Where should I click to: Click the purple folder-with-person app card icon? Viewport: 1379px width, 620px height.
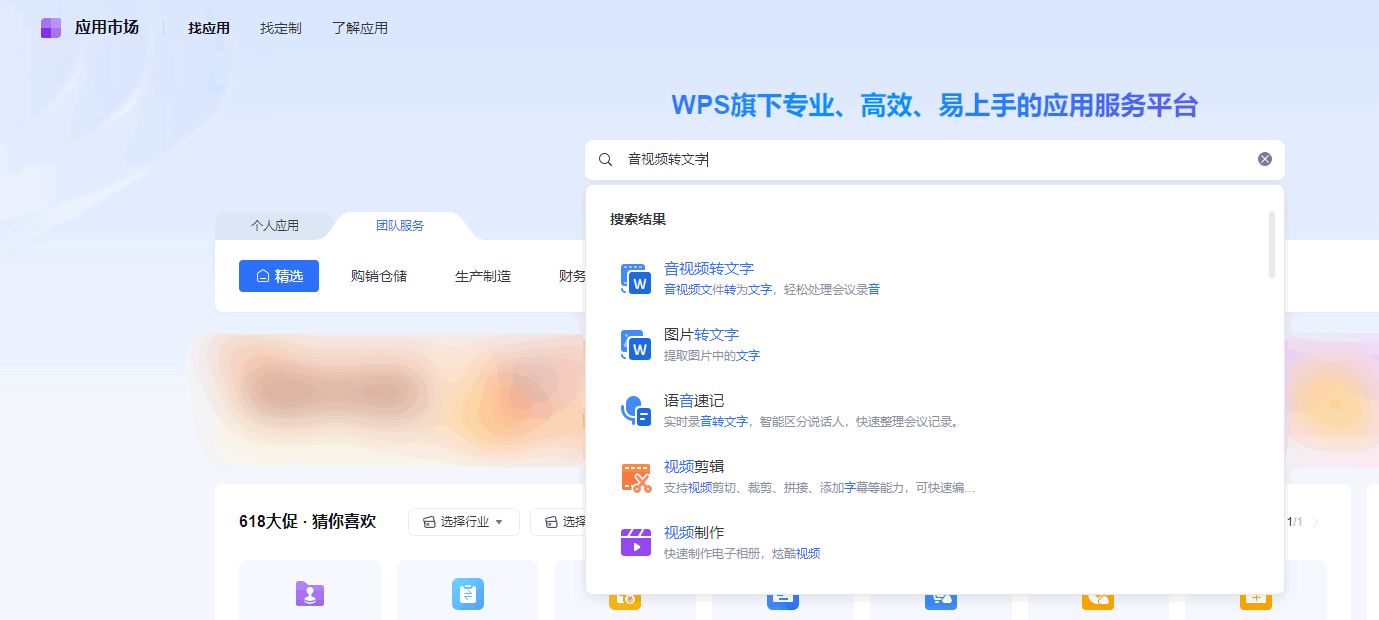(x=310, y=594)
